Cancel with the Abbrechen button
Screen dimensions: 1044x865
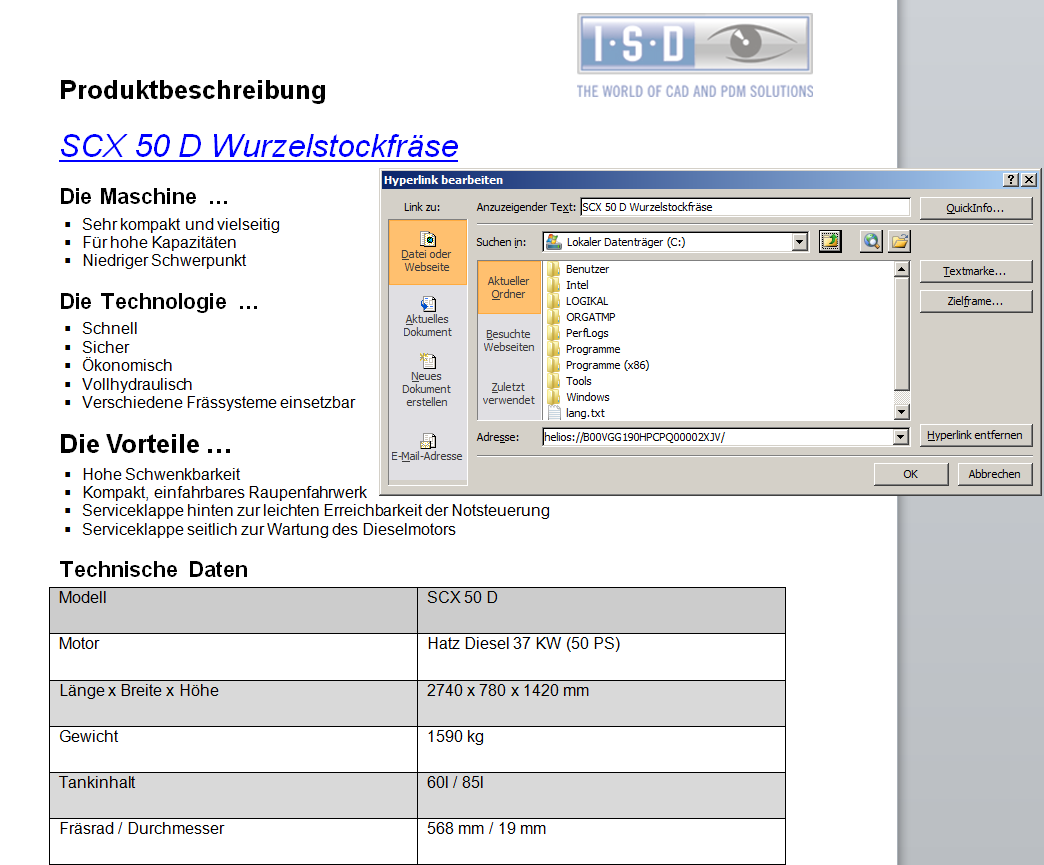(x=995, y=474)
